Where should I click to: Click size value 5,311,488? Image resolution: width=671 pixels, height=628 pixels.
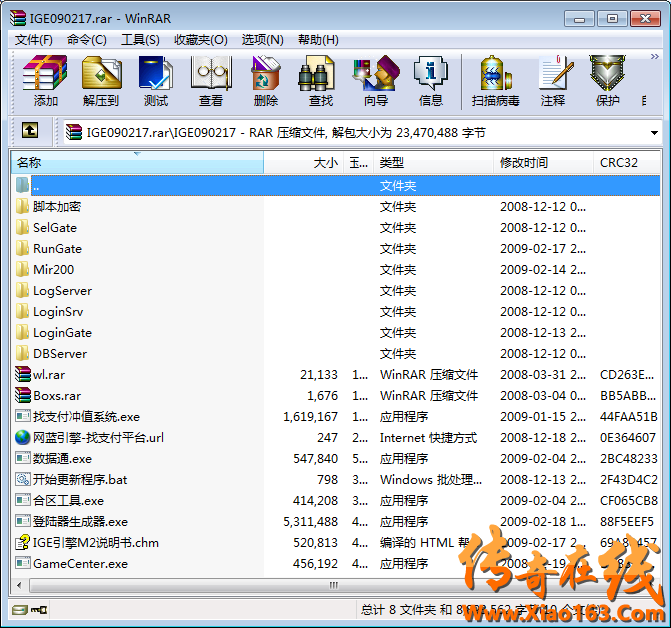310,521
